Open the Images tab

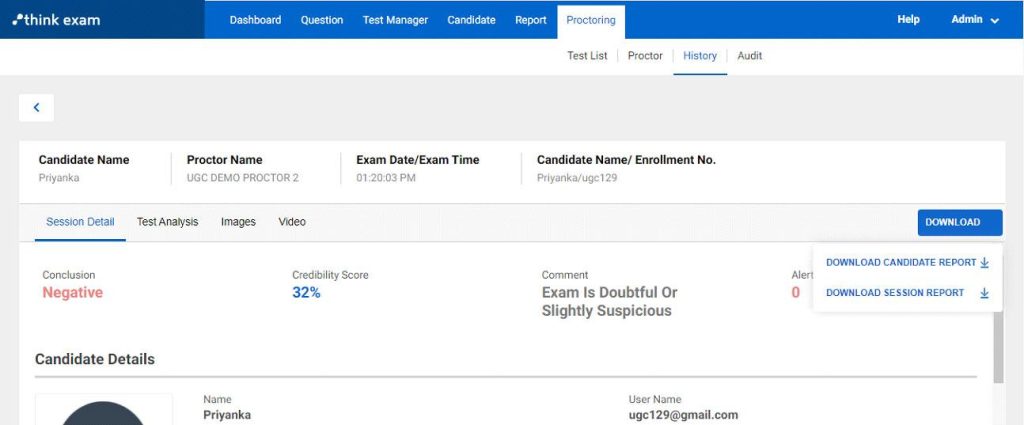pos(238,222)
